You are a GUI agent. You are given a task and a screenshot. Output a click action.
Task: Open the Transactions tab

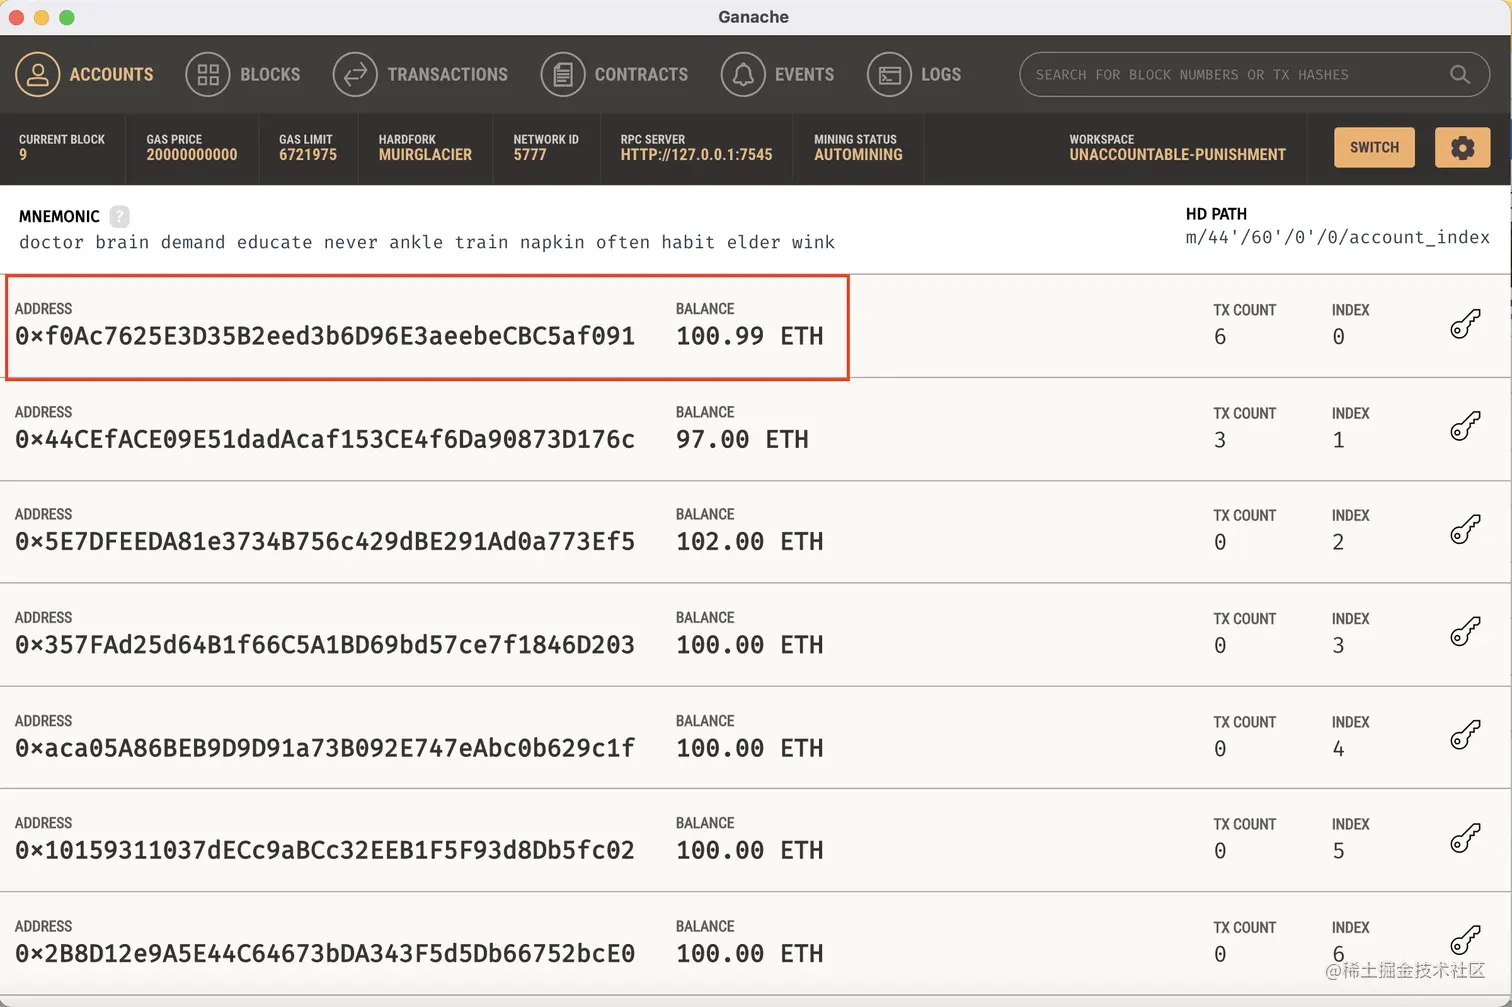pos(420,75)
